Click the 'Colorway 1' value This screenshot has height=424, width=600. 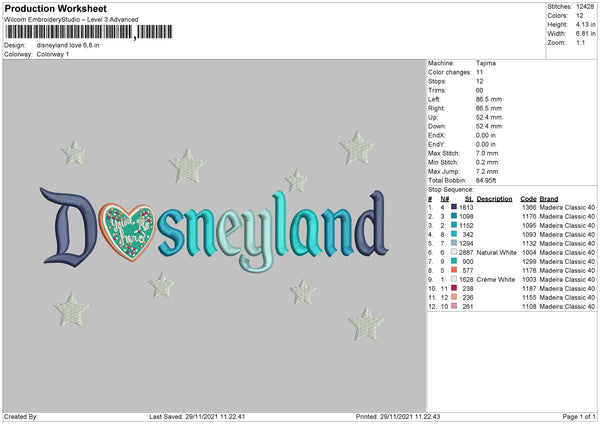coord(53,54)
